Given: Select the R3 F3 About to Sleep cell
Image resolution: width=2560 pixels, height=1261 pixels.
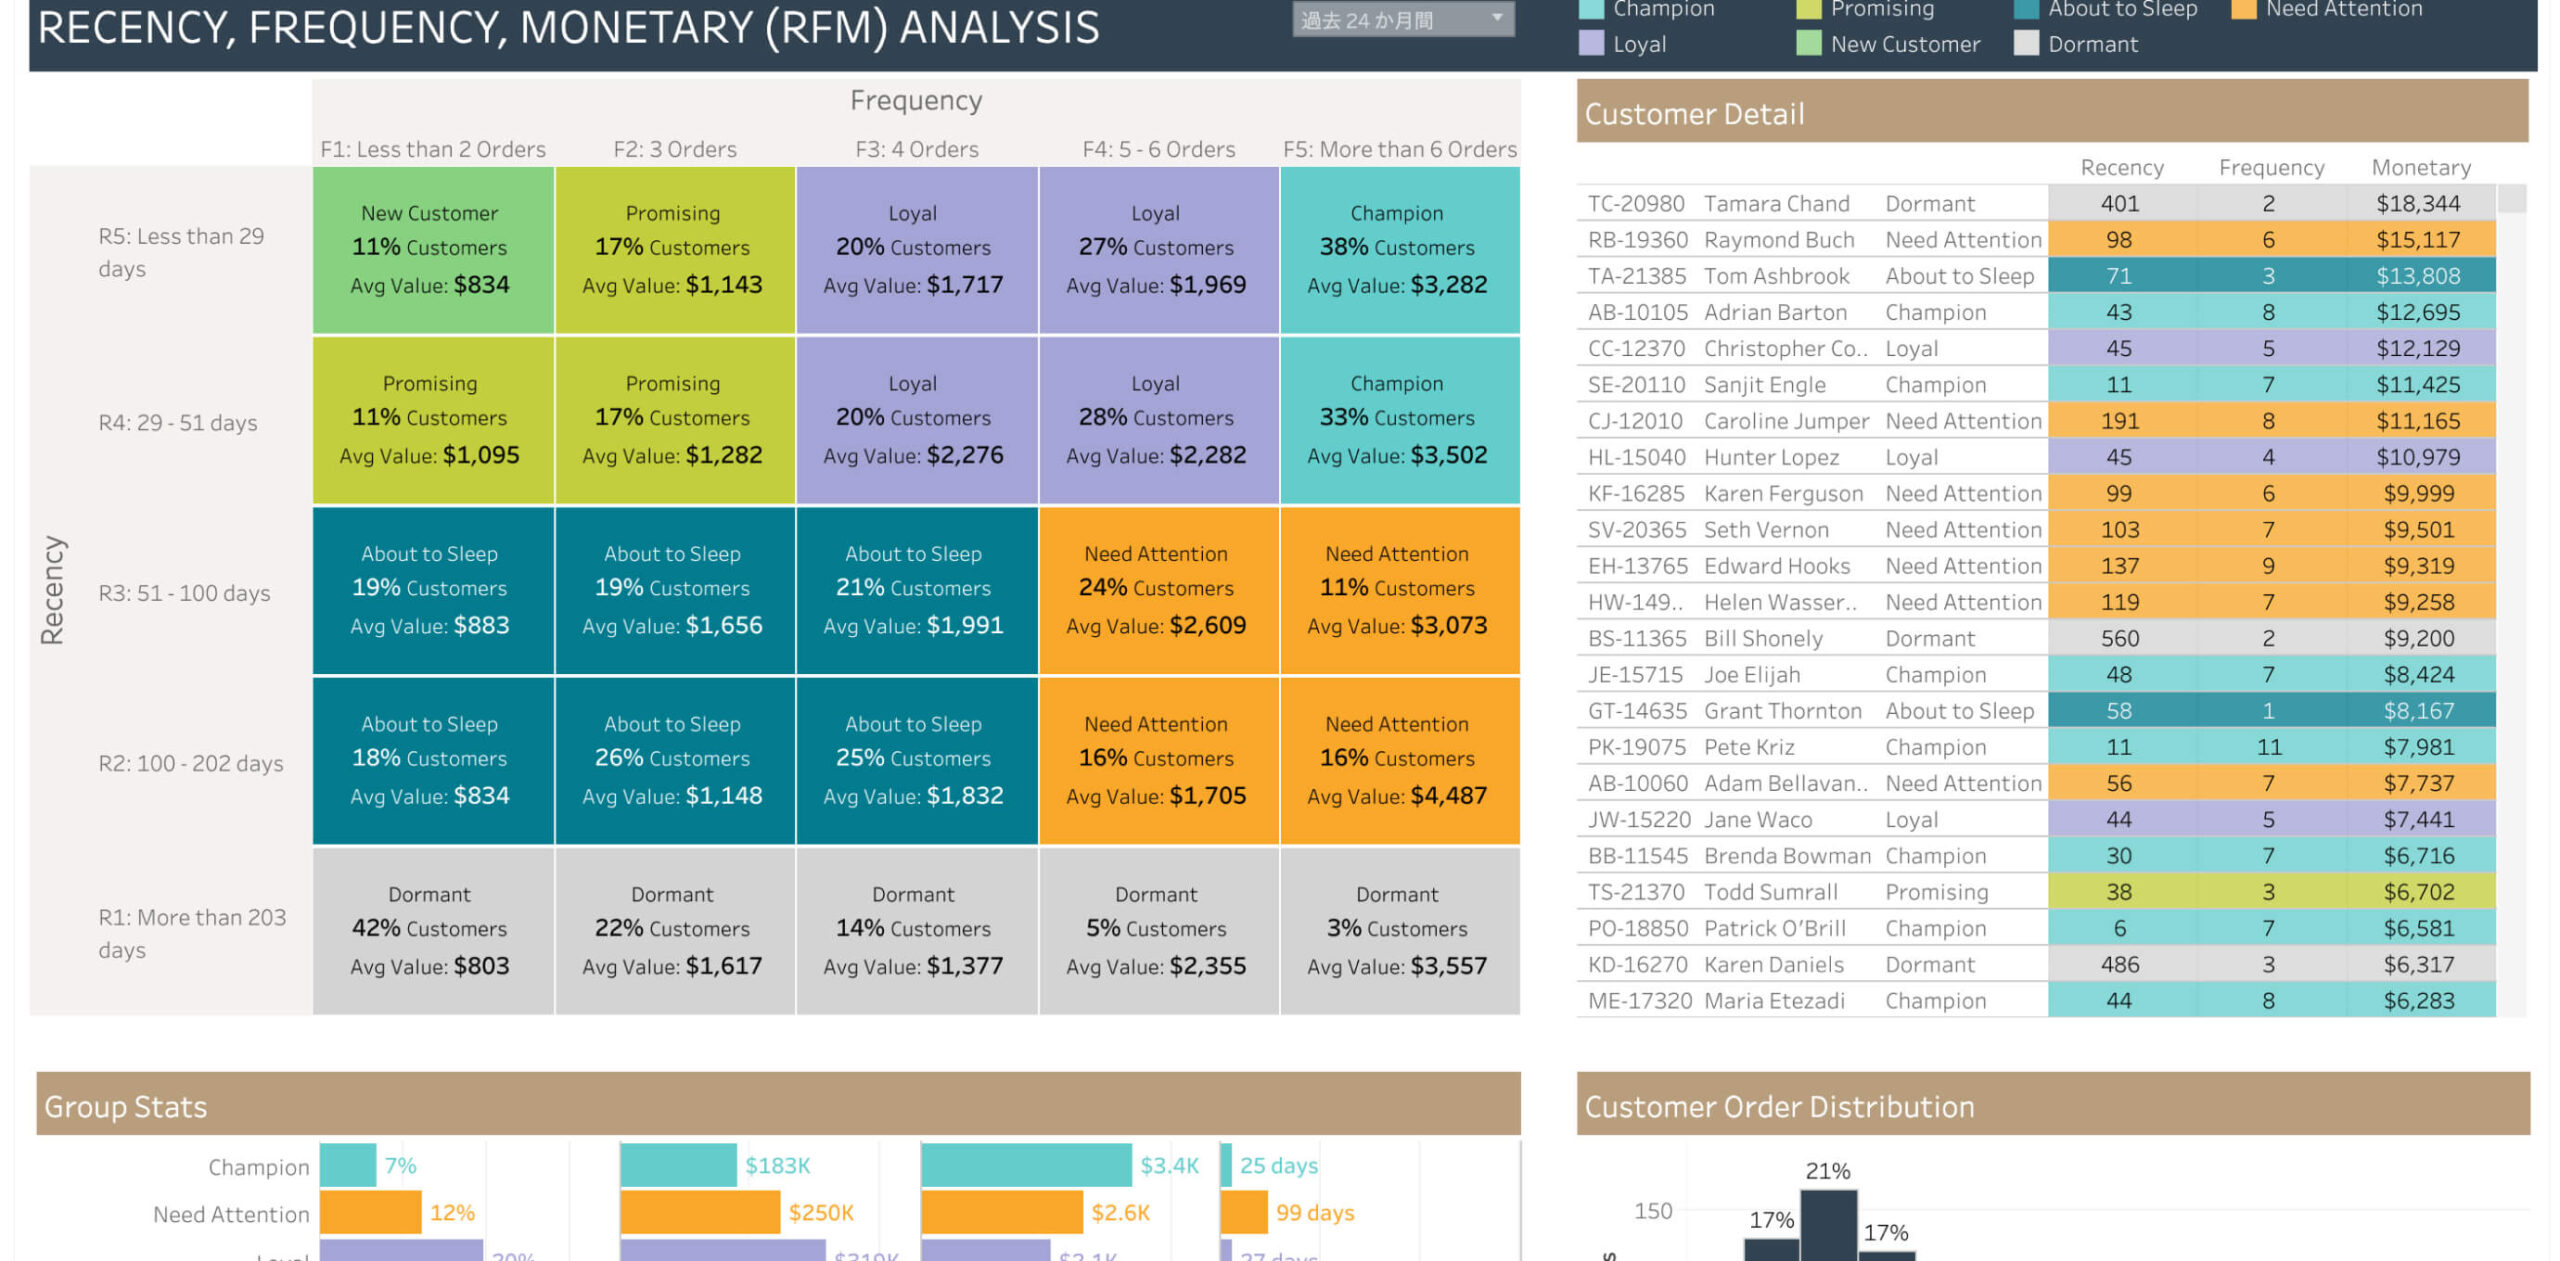Looking at the screenshot, I should [x=914, y=590].
